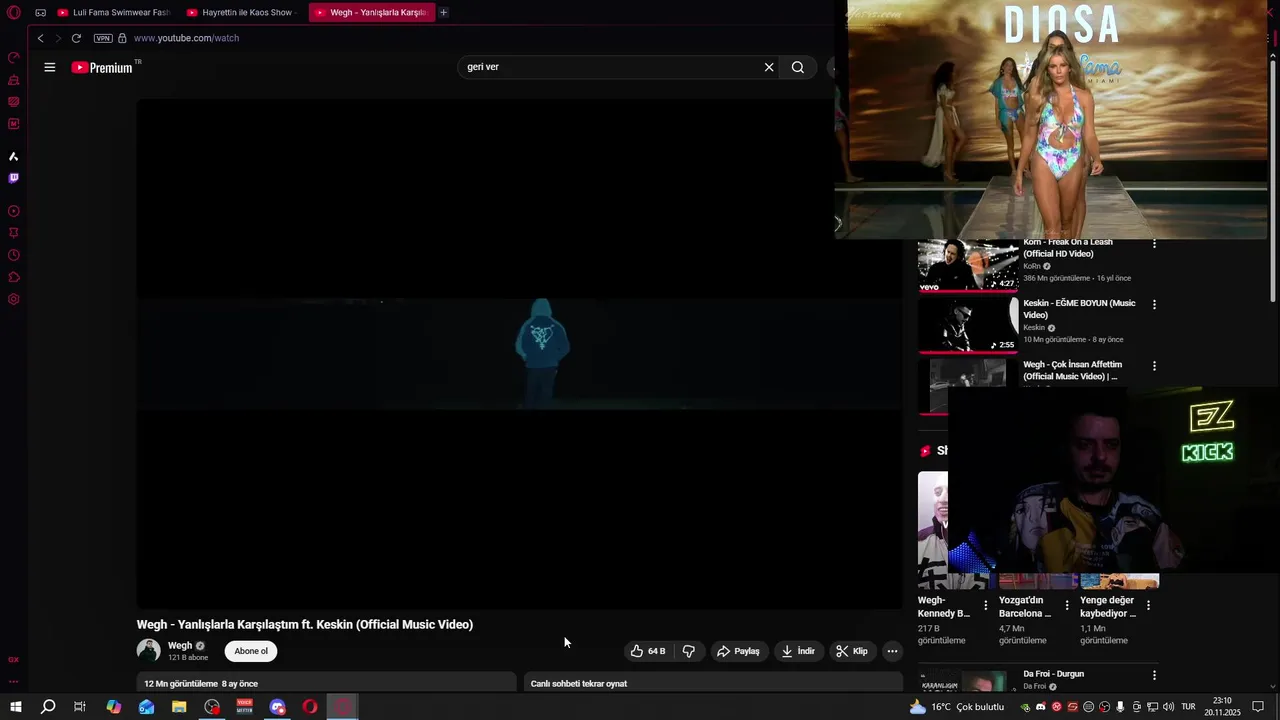Image resolution: width=1280 pixels, height=720 pixels.
Task: Open options menu for Da Froi - Durgun
Action: tap(1154, 675)
